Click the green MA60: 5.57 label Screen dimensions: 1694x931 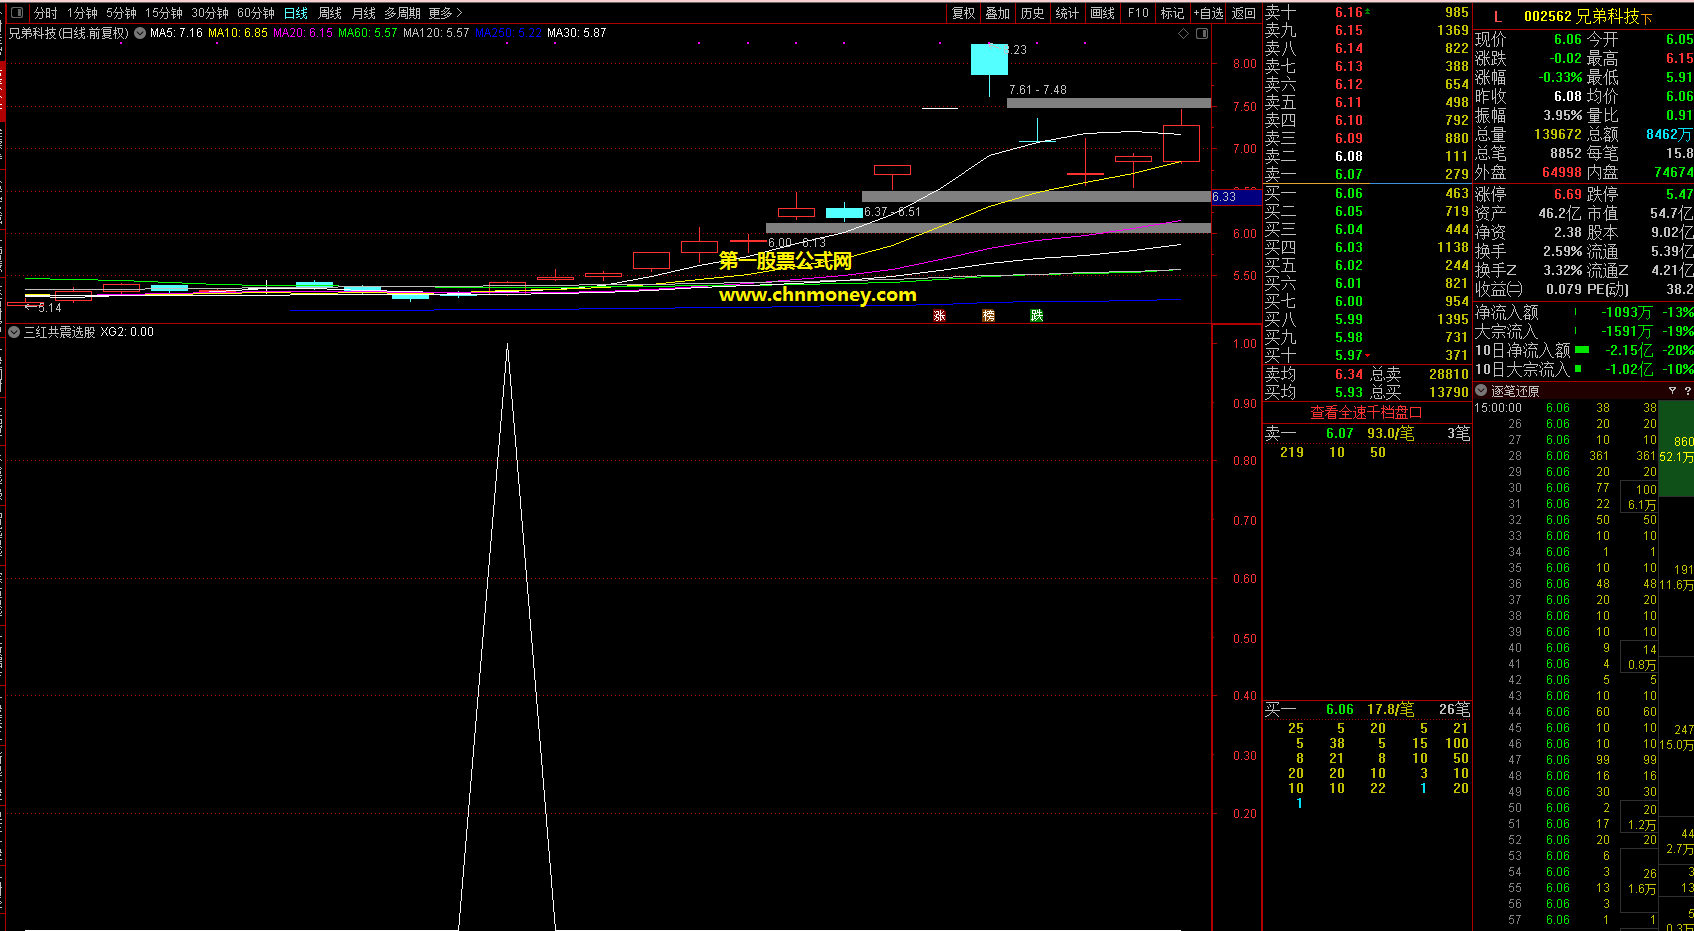(367, 33)
